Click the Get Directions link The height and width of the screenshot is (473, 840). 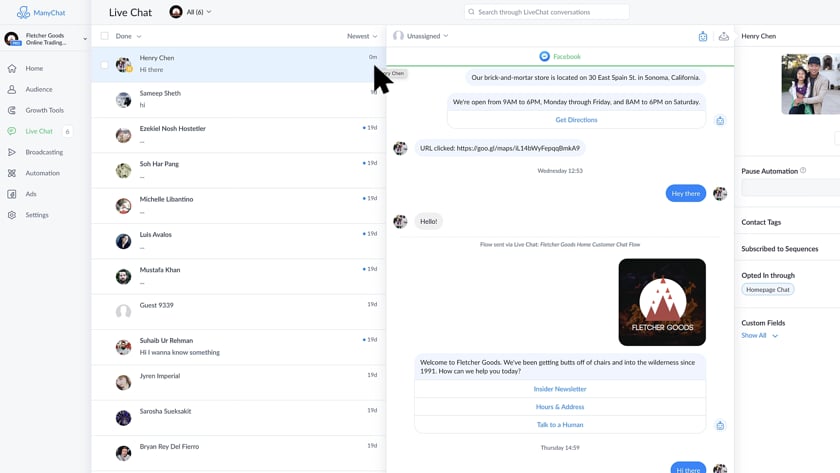(x=576, y=120)
